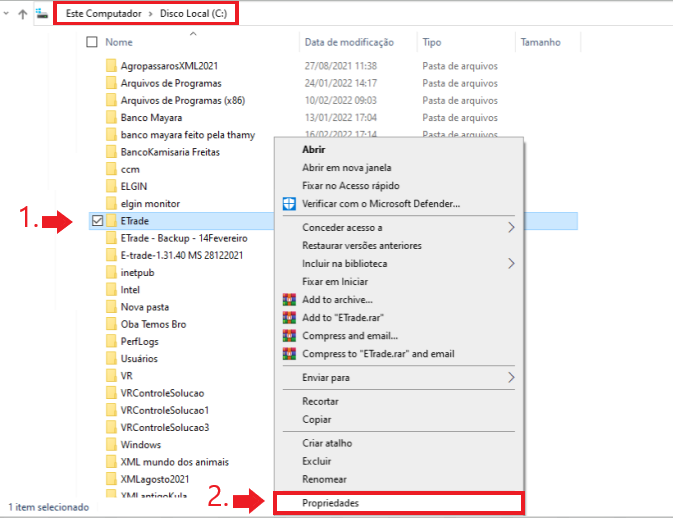Sort by the Tipo column header
The height and width of the screenshot is (518, 673).
click(431, 42)
